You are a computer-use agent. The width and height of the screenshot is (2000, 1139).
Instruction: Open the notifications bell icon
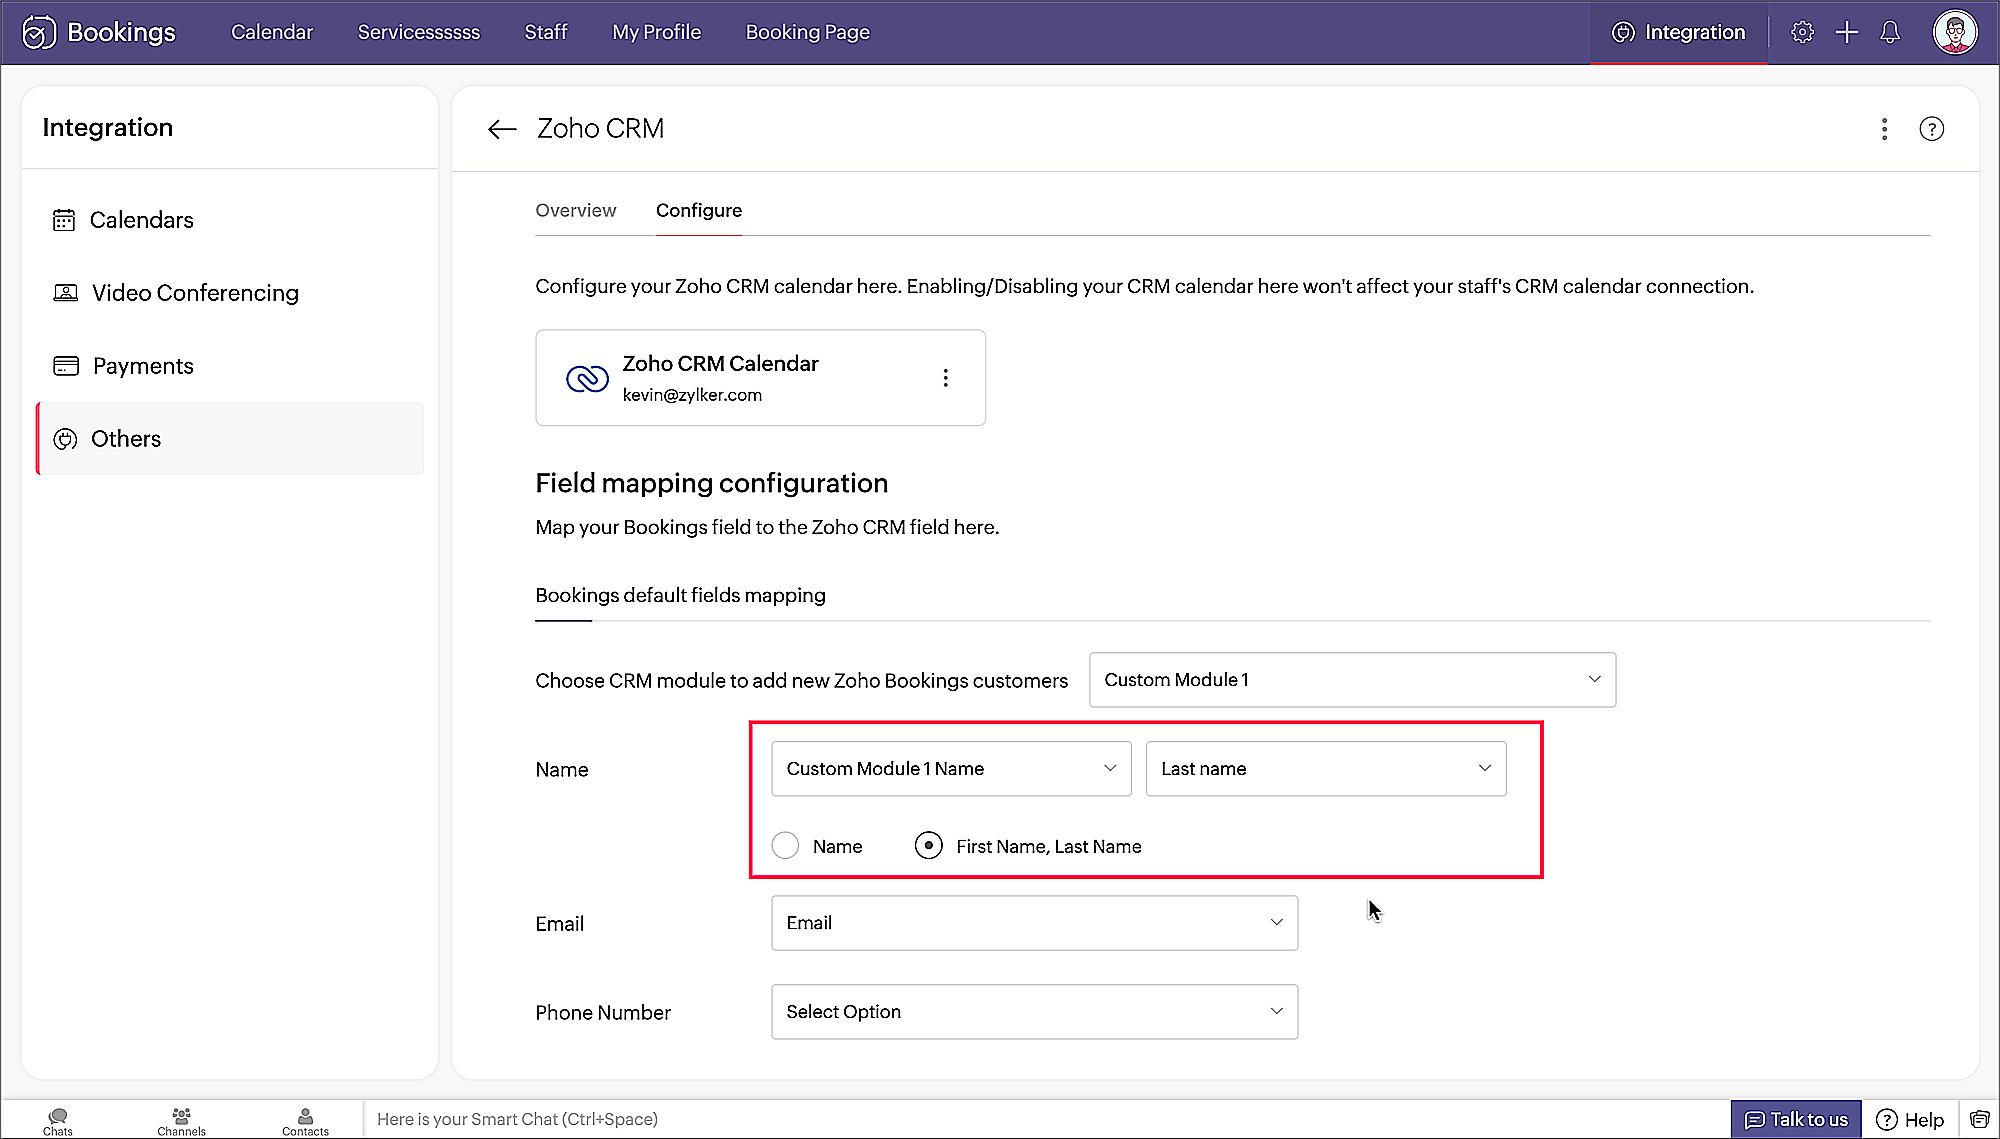coord(1890,32)
